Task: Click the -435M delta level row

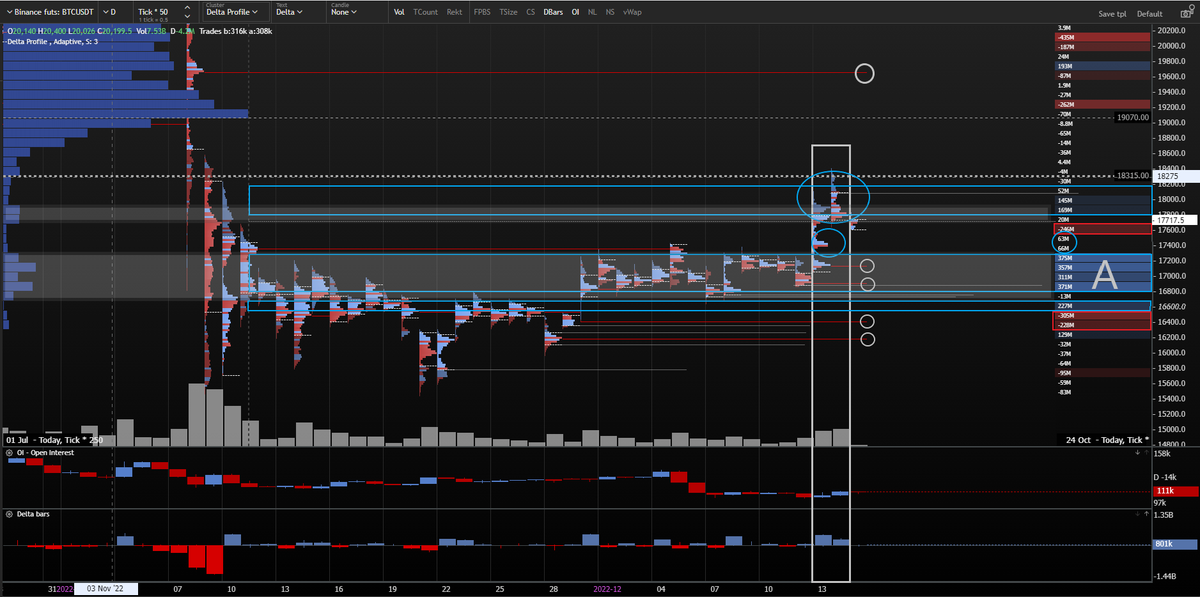Action: [x=1102, y=37]
